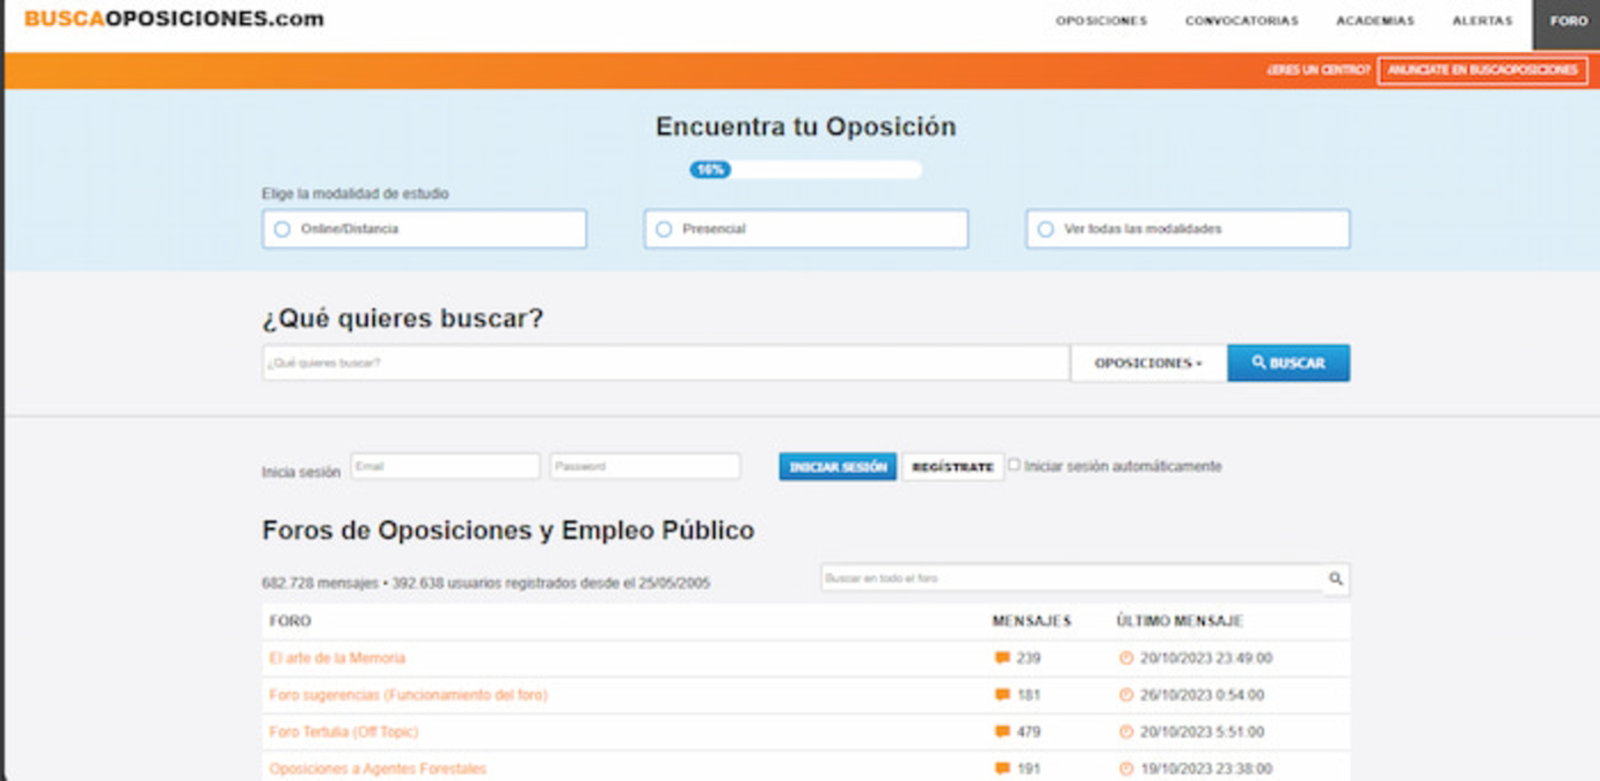The height and width of the screenshot is (781, 1600).
Task: Click the blue Buscar button
Action: (x=1289, y=363)
